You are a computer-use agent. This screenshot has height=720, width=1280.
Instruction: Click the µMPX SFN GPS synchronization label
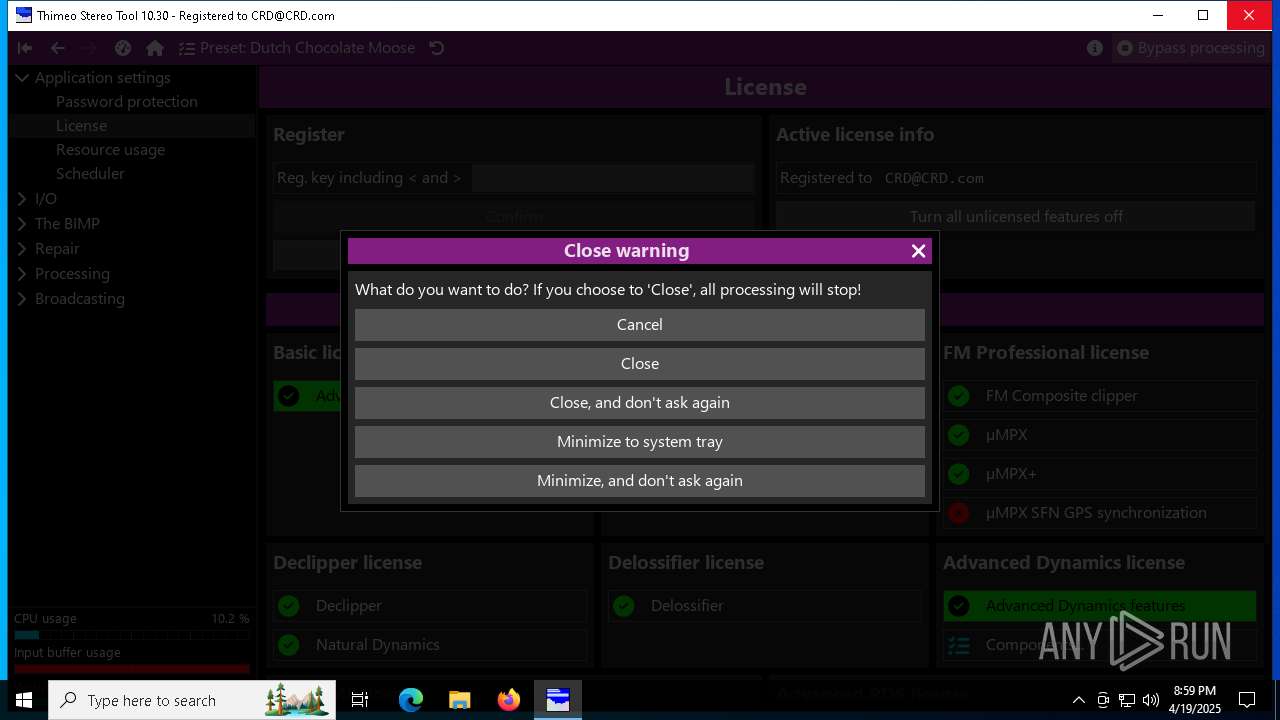(1095, 513)
